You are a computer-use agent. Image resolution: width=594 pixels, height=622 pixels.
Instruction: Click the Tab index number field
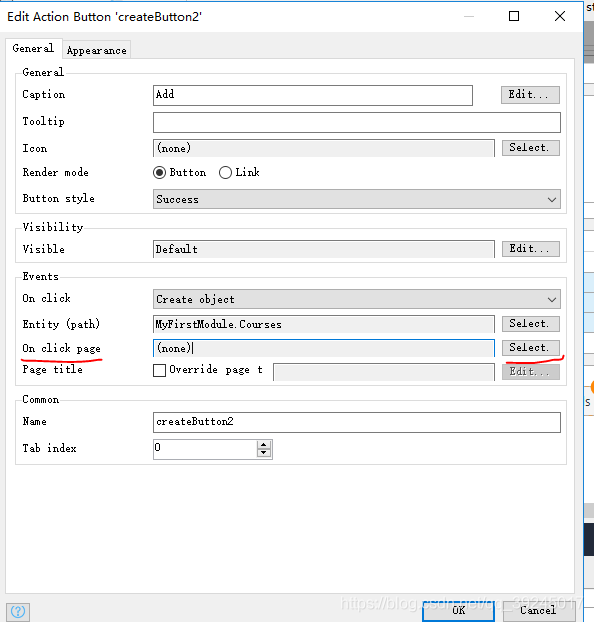pos(205,449)
